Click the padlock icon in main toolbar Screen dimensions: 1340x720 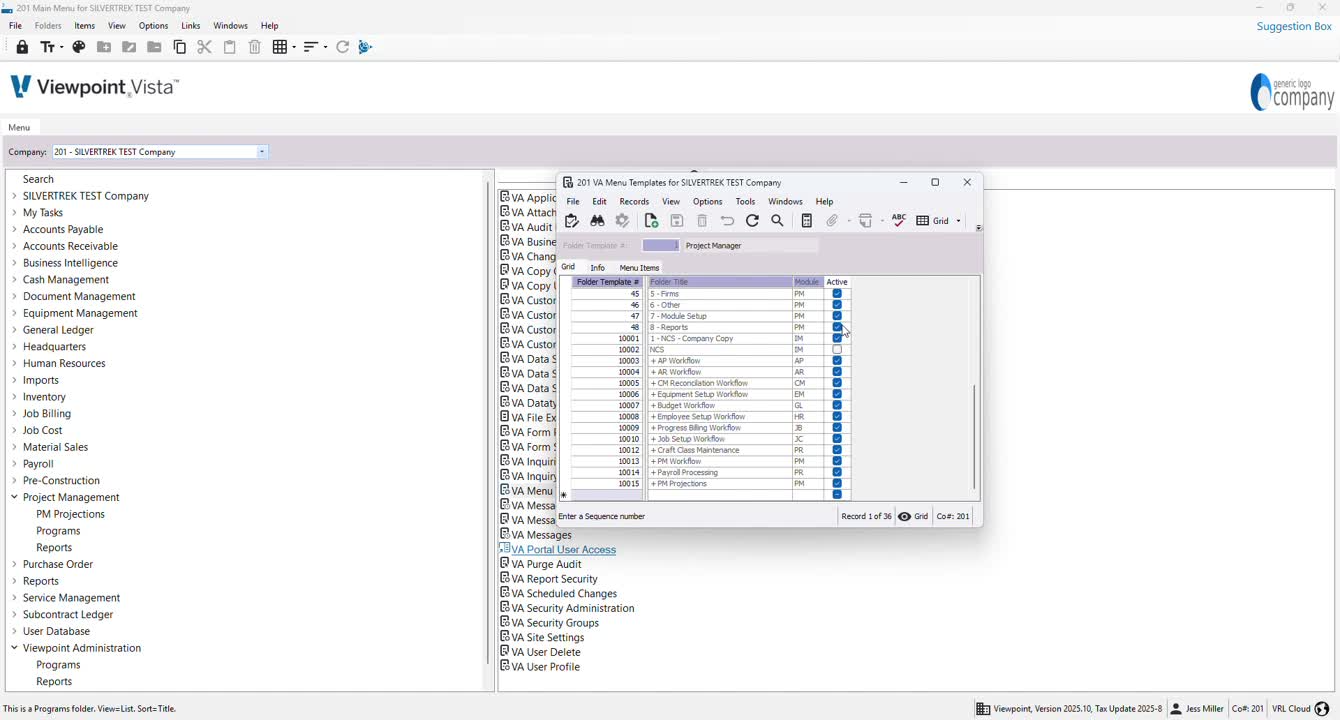pos(22,47)
